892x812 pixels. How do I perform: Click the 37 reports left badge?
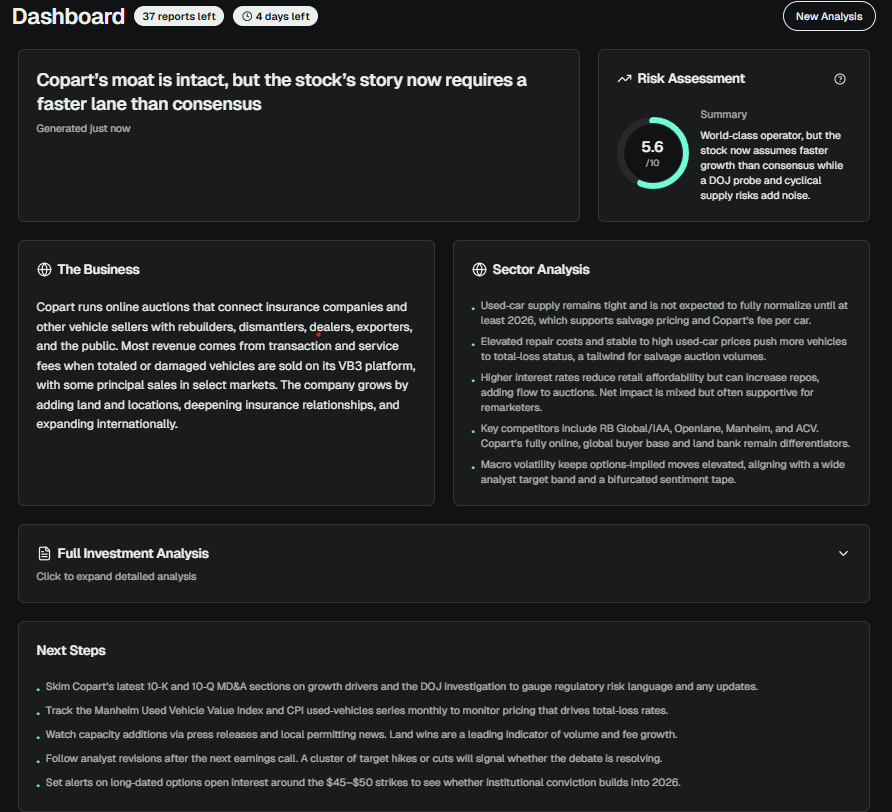[x=179, y=17]
